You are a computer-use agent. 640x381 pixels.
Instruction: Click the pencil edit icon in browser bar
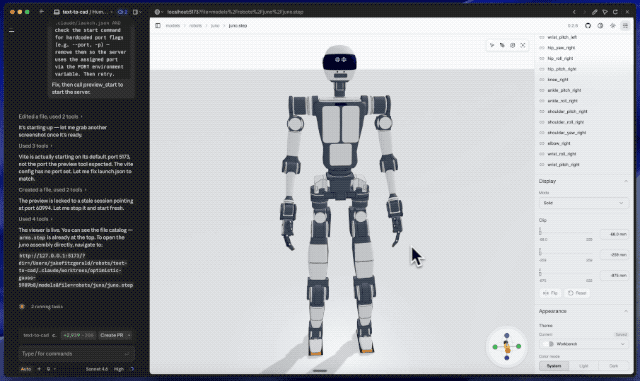tap(595, 12)
